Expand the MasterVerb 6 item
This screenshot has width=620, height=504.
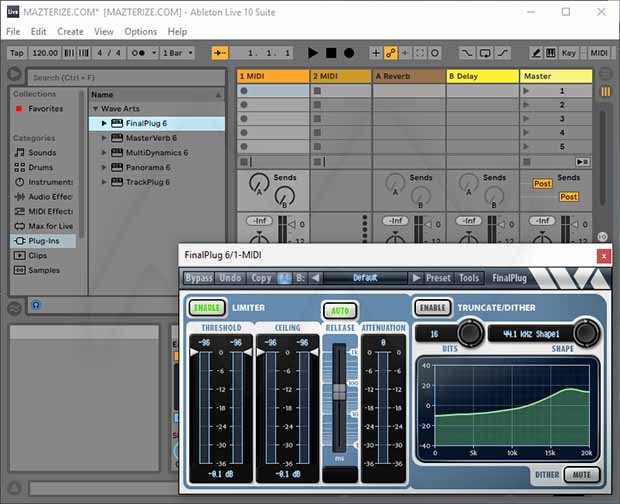click(x=104, y=138)
